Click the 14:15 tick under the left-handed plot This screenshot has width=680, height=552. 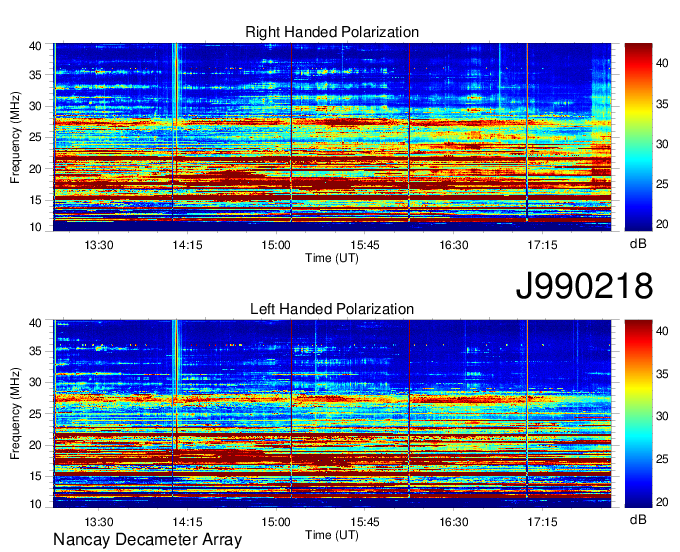[187, 521]
